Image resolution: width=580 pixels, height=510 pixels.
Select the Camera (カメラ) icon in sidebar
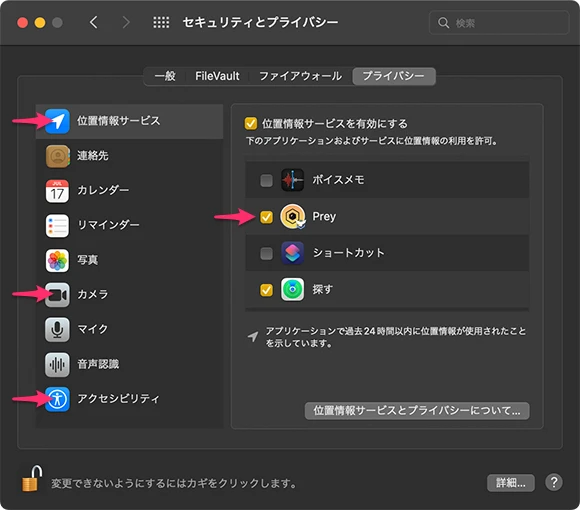pos(57,295)
